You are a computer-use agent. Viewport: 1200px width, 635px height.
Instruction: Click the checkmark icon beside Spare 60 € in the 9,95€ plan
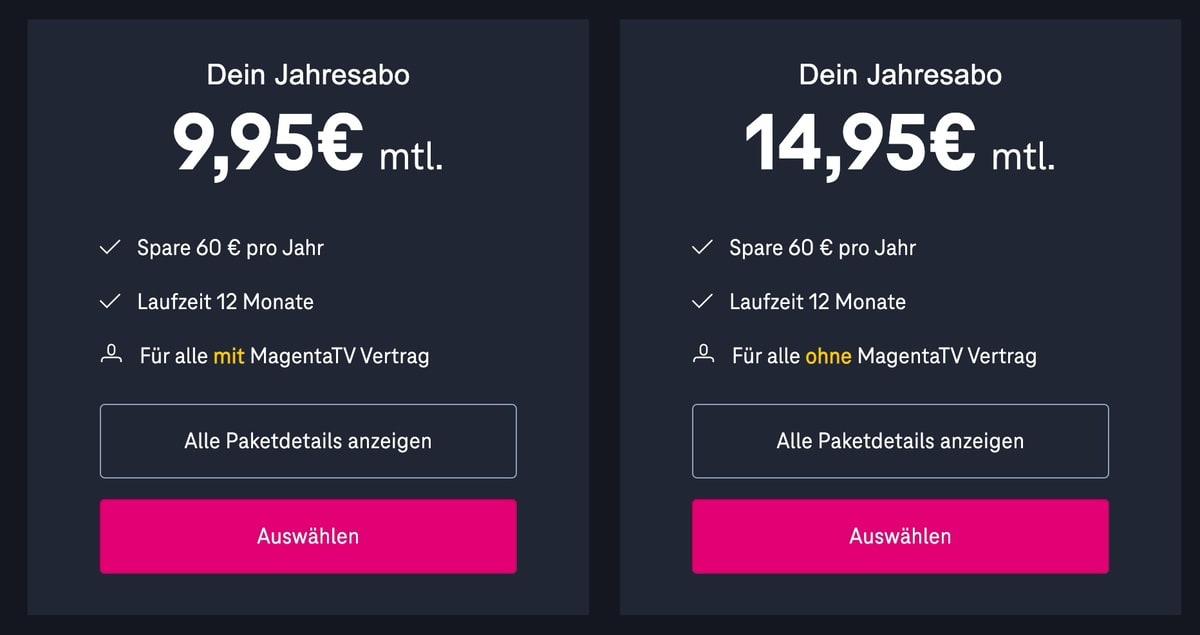click(x=110, y=248)
